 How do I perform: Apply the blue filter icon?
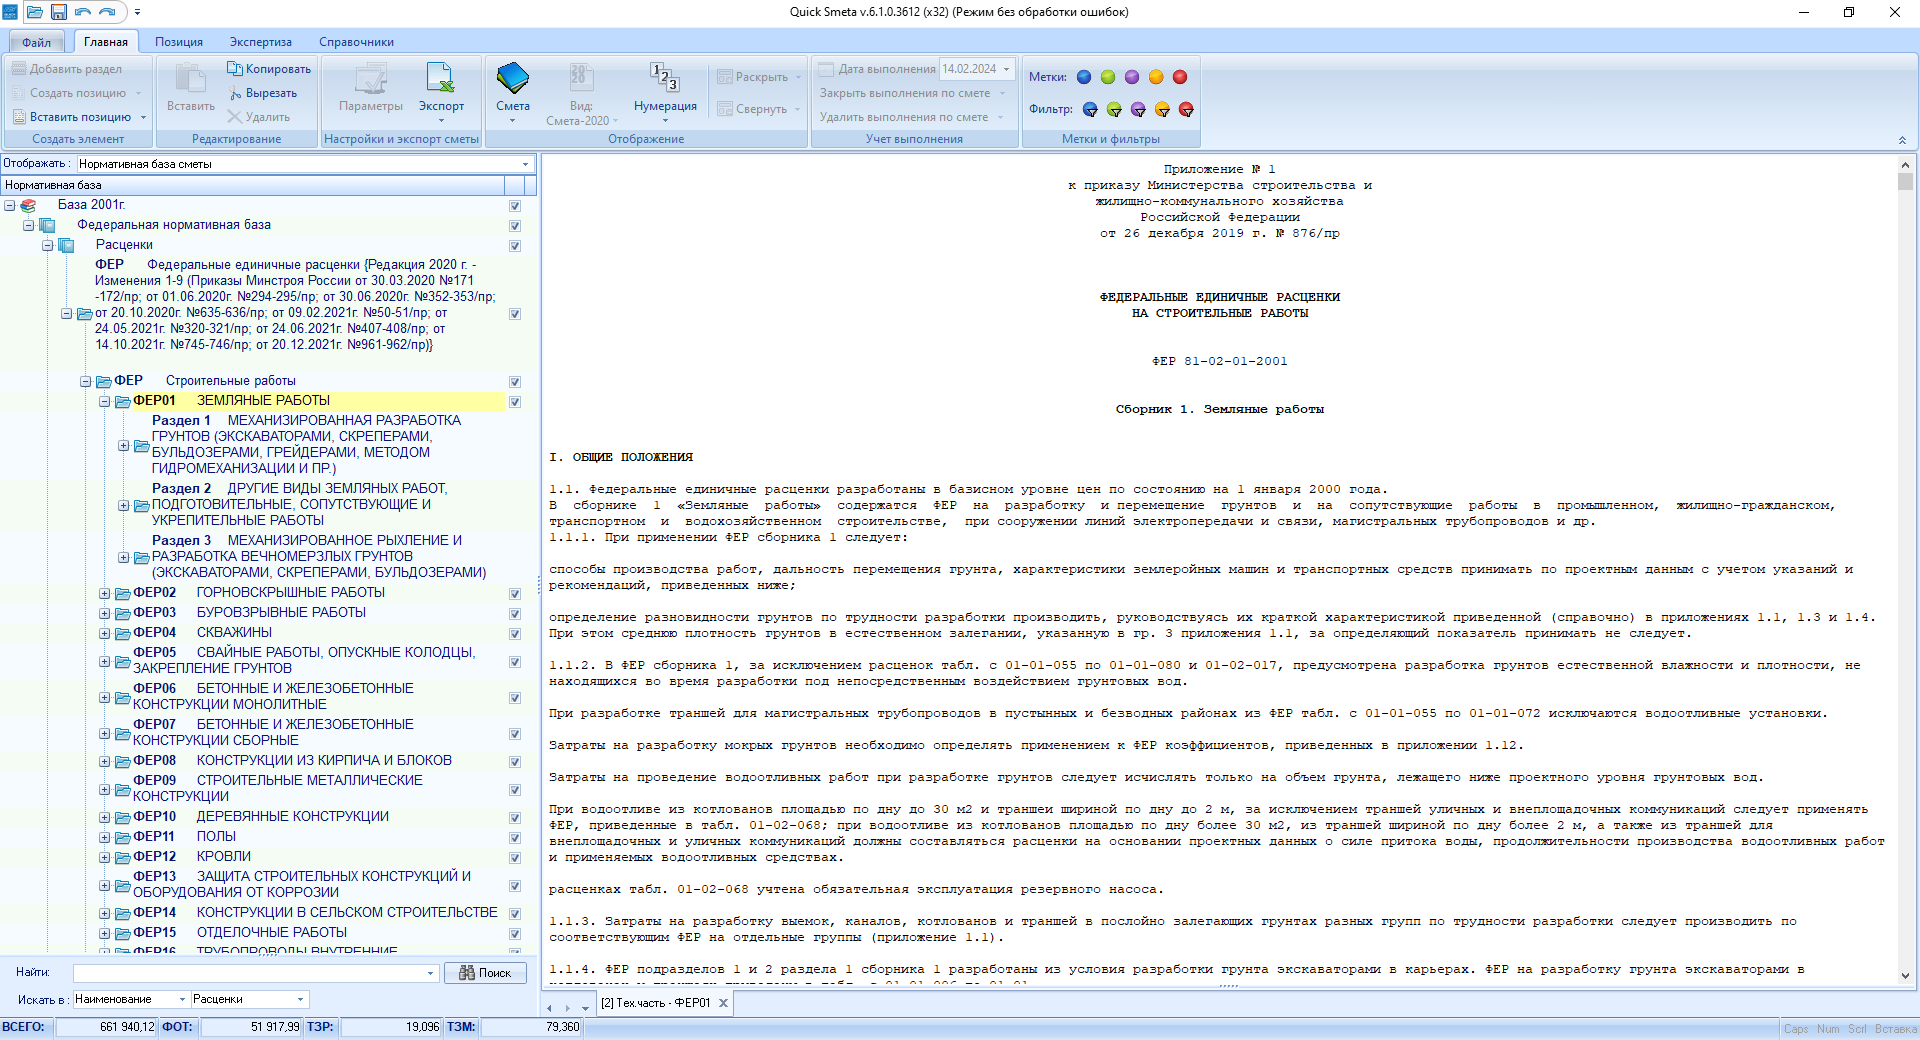tap(1090, 109)
